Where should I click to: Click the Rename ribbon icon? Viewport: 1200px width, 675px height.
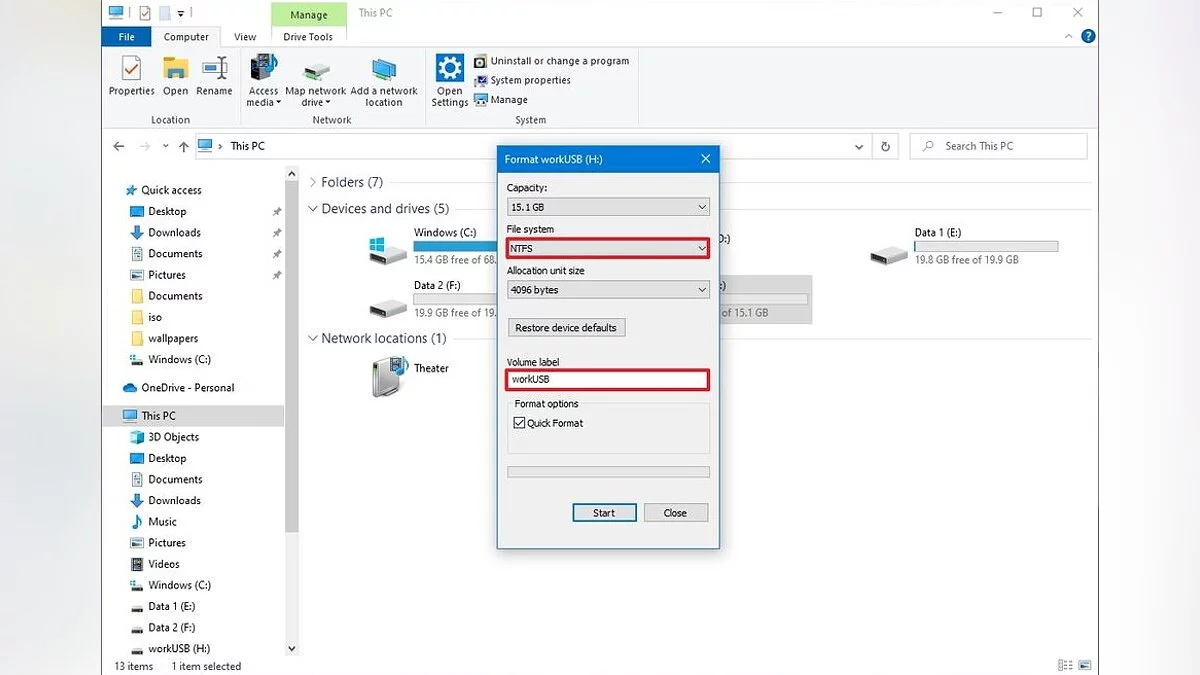point(214,70)
